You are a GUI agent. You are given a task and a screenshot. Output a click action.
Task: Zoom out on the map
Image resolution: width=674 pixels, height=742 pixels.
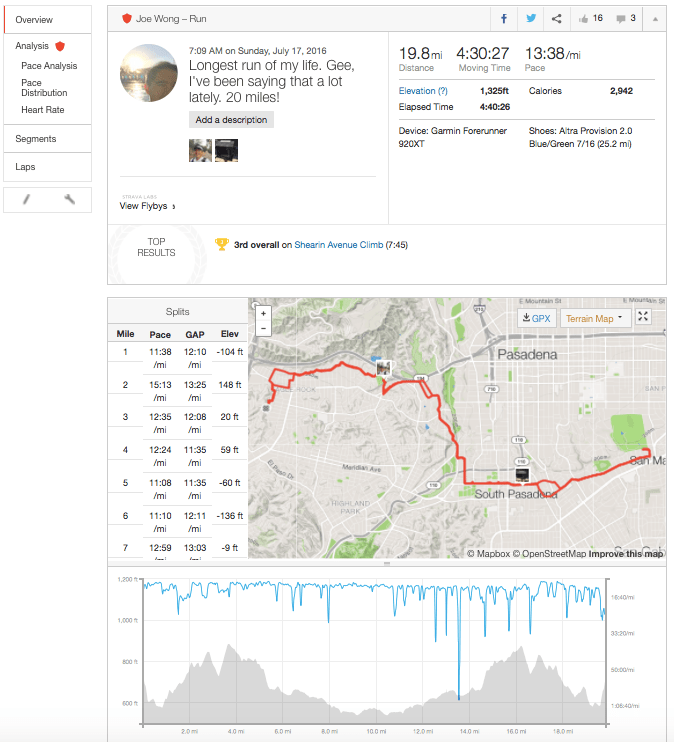click(x=263, y=327)
